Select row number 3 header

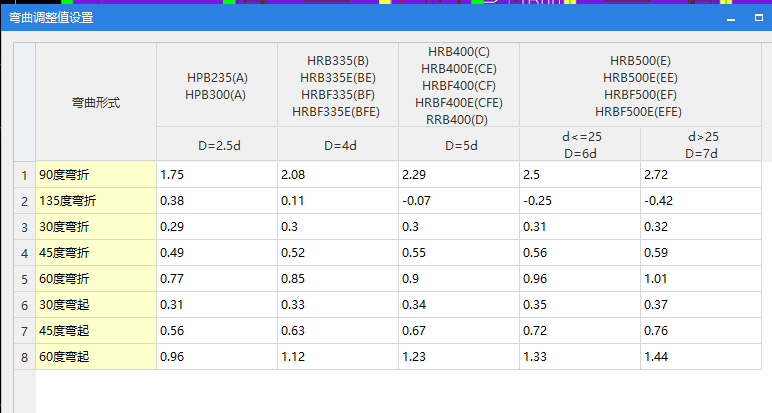[x=25, y=227]
